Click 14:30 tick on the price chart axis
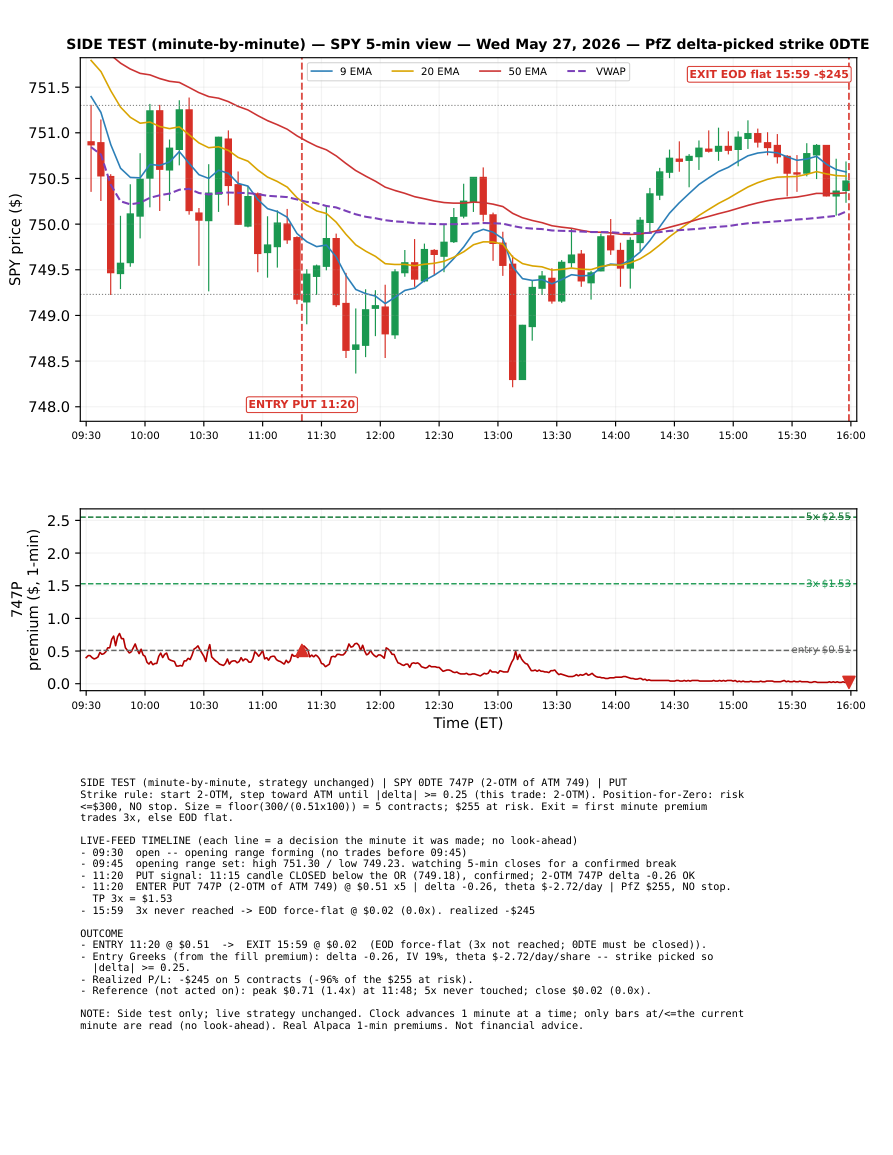This screenshot has height=1155, width=893. (674, 435)
